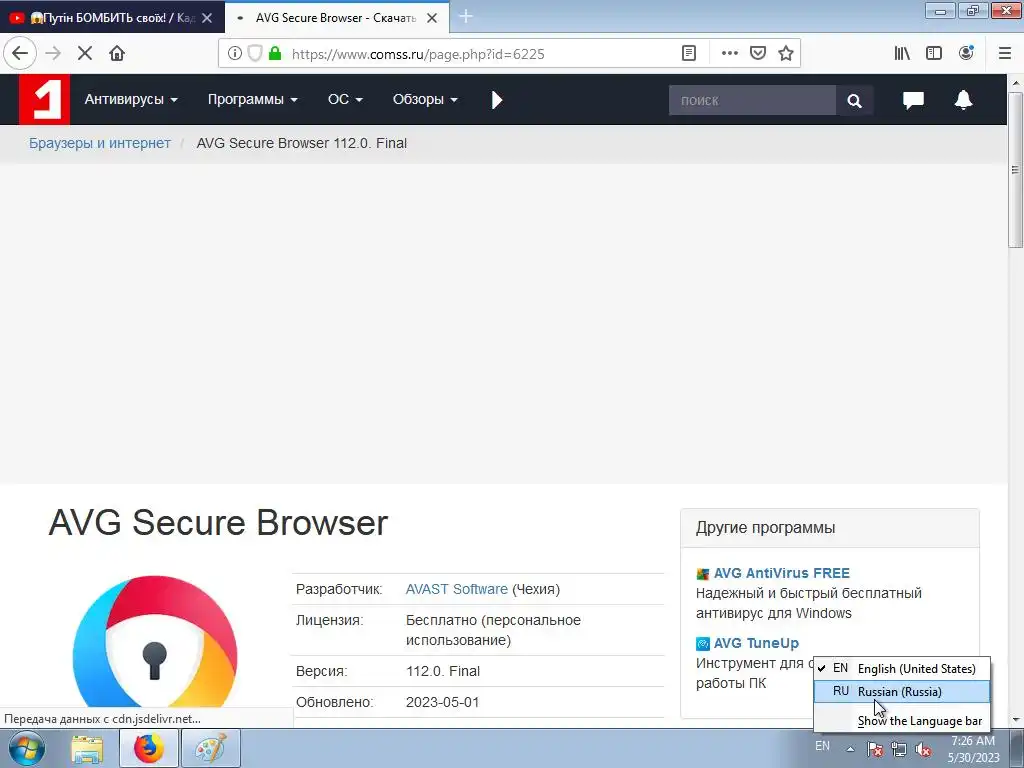Open site comments chat bubble icon
This screenshot has height=768, width=1024.
coord(913,100)
